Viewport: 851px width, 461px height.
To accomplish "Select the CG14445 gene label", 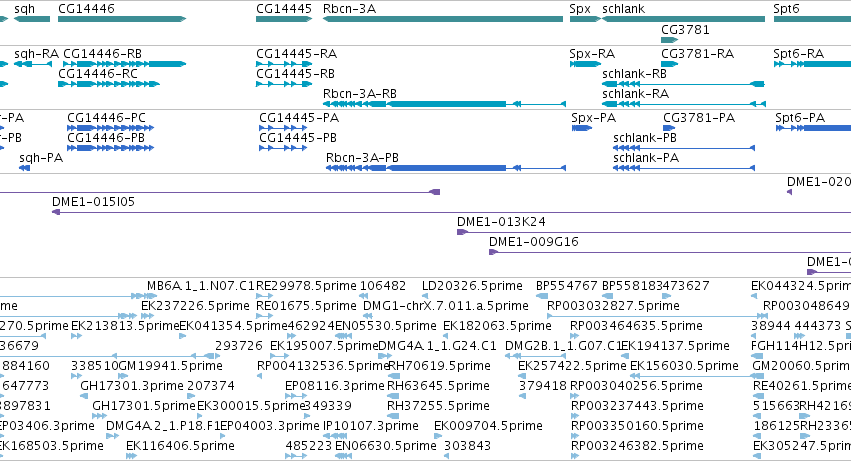I will point(284,9).
